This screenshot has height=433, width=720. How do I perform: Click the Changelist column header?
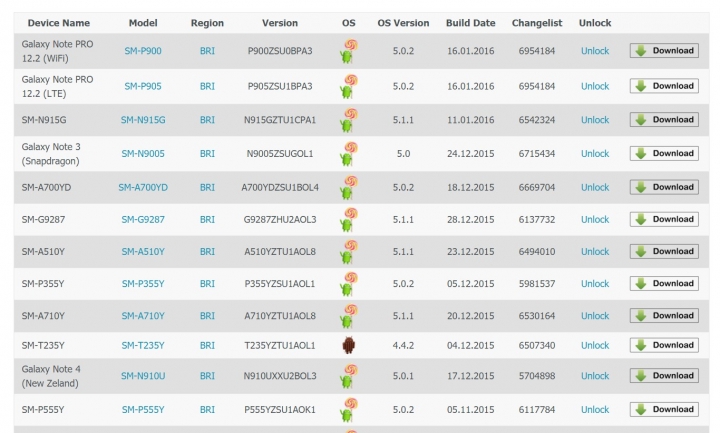point(537,23)
